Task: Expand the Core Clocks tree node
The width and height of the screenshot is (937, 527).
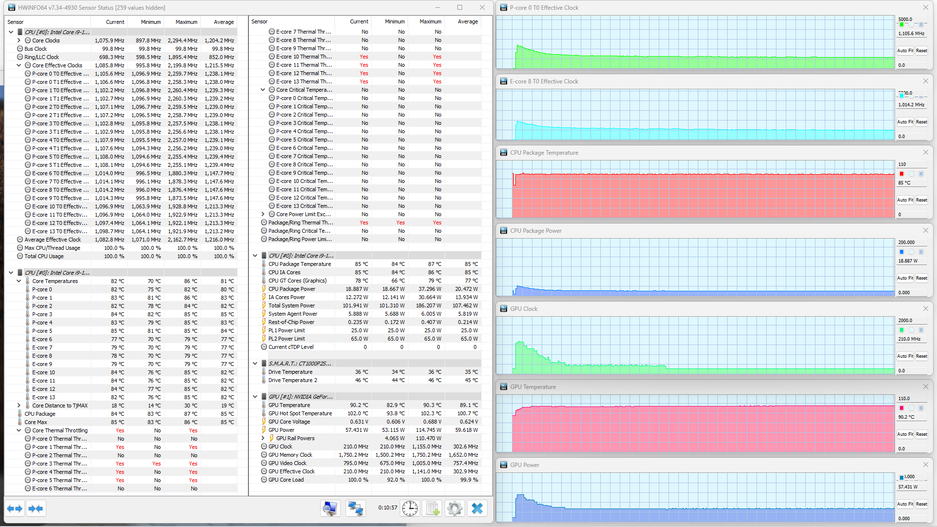Action: (19, 41)
